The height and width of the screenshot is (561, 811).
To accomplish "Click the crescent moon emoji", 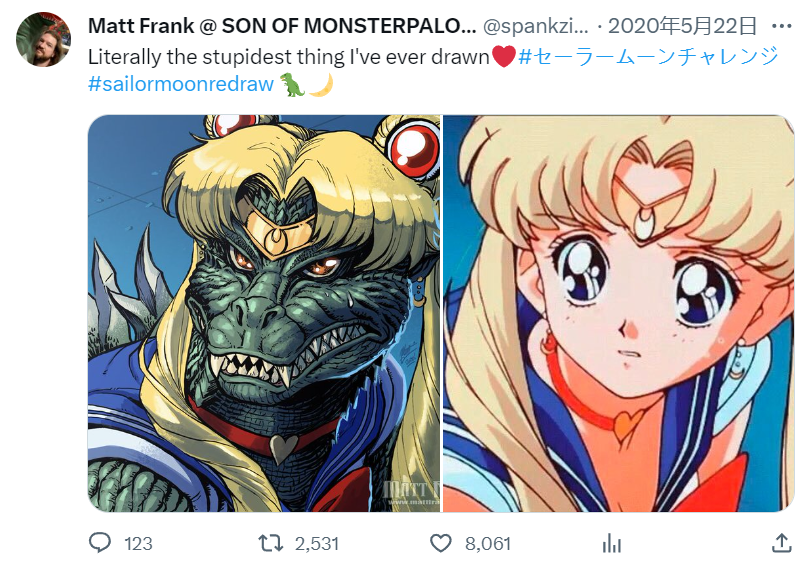I will (x=320, y=84).
